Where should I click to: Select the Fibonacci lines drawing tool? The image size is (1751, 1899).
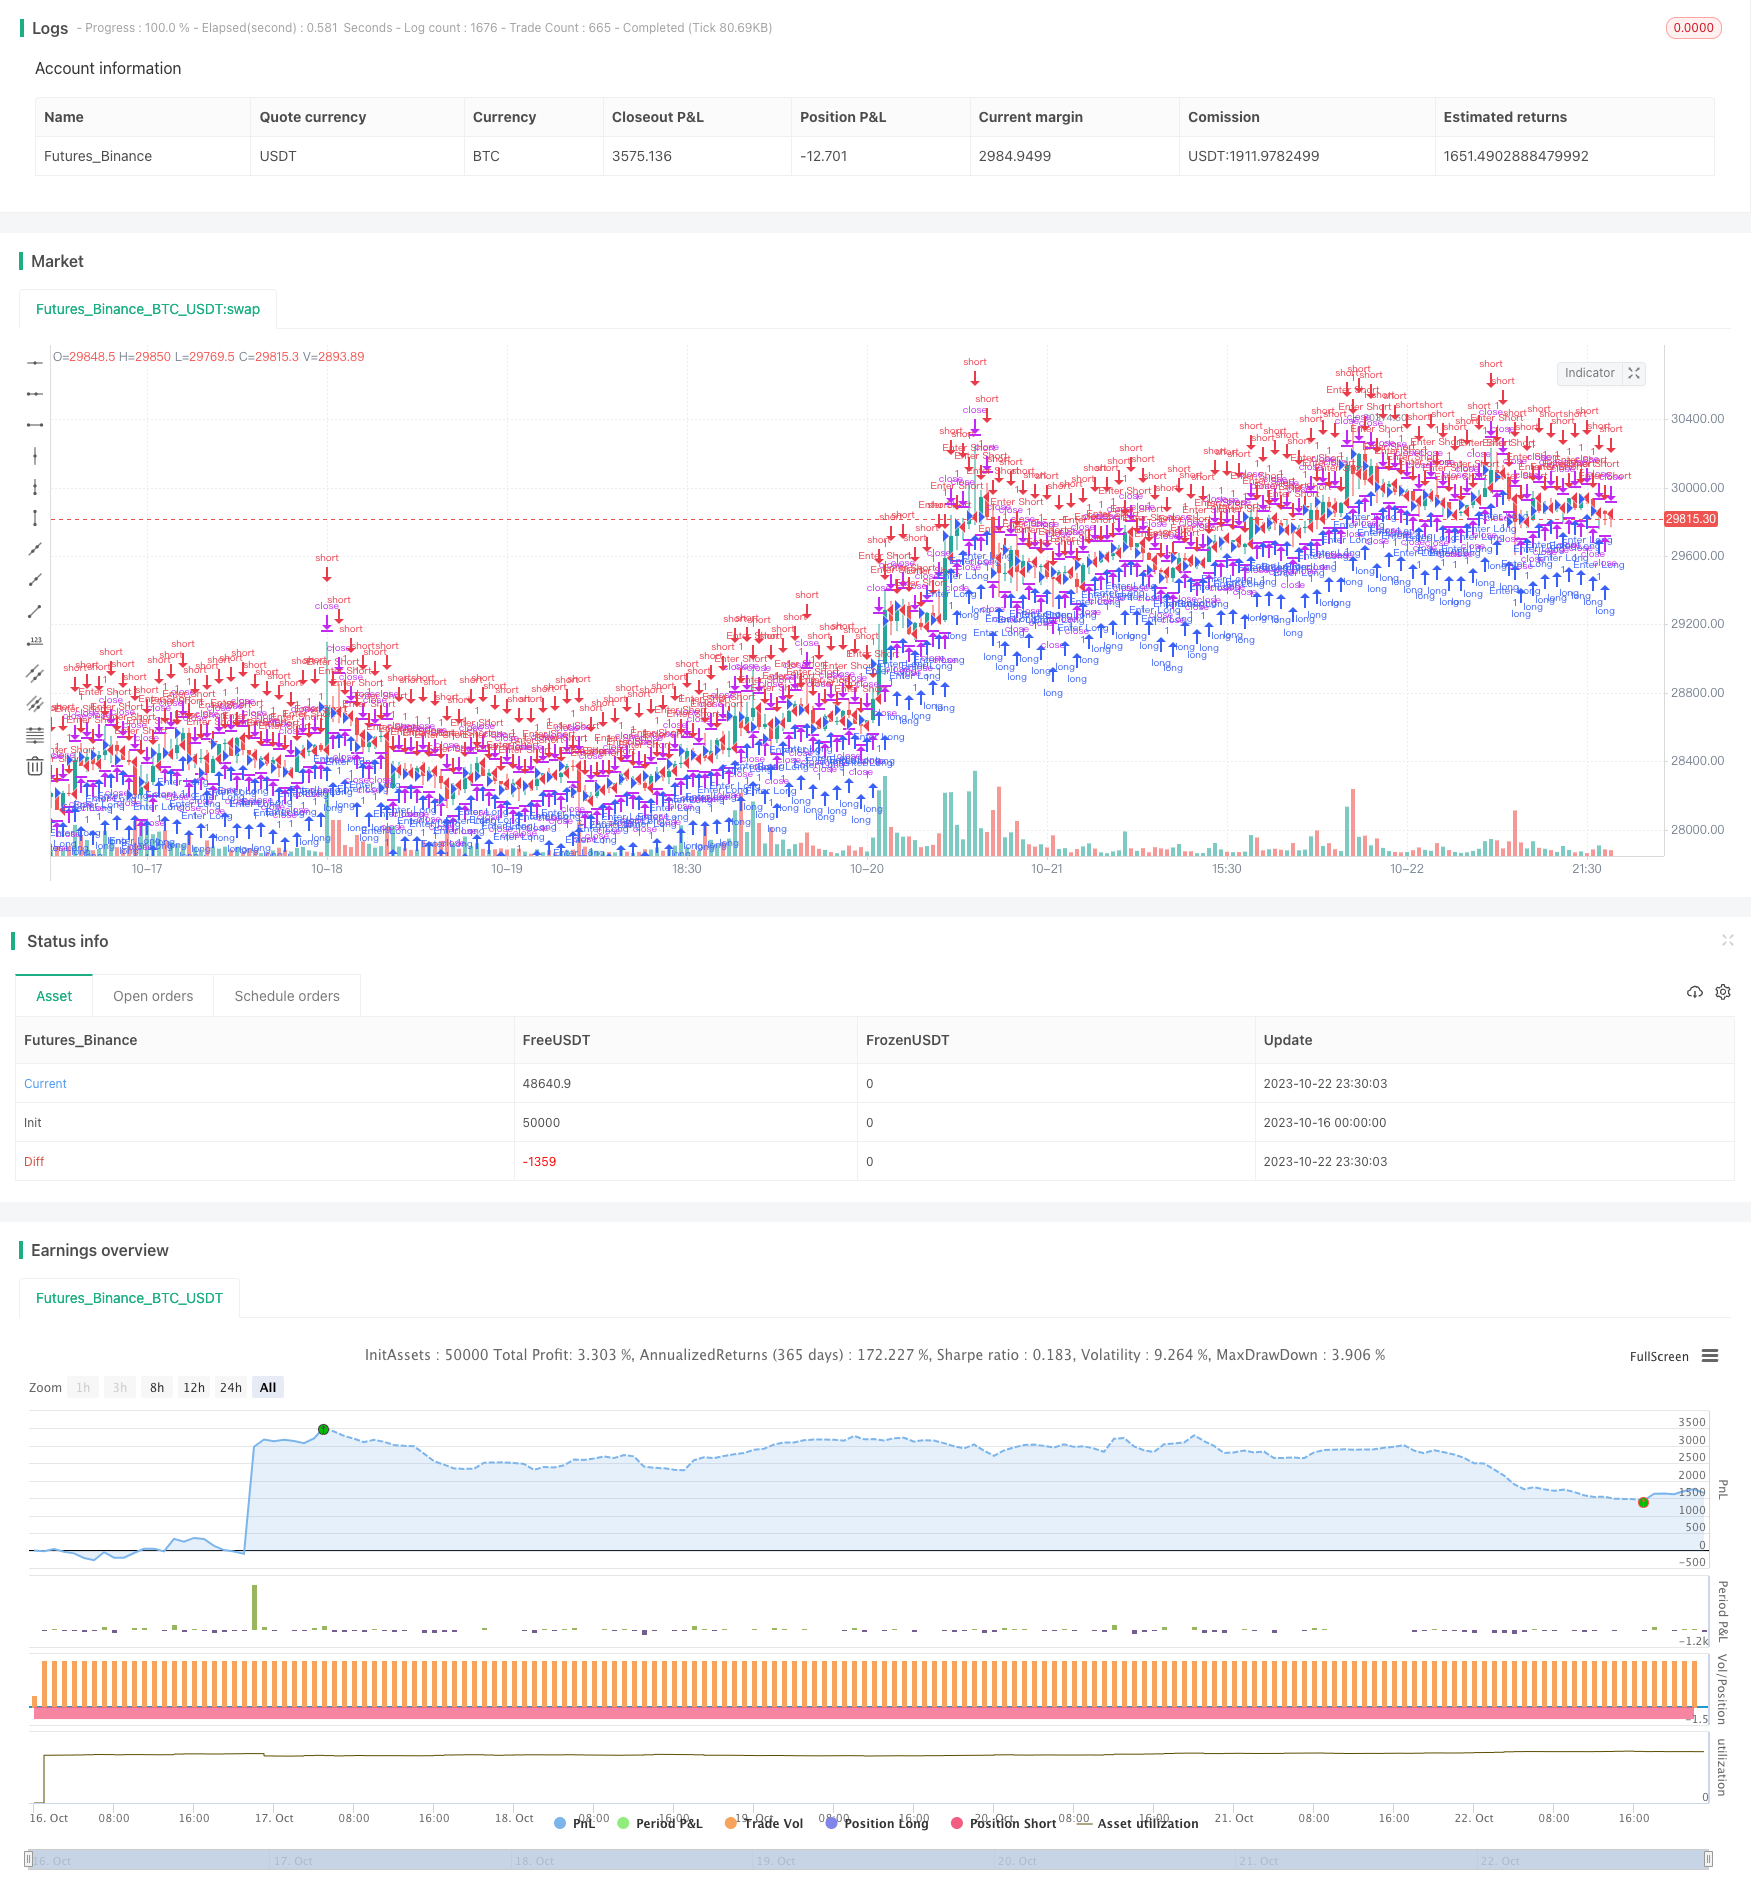(35, 735)
